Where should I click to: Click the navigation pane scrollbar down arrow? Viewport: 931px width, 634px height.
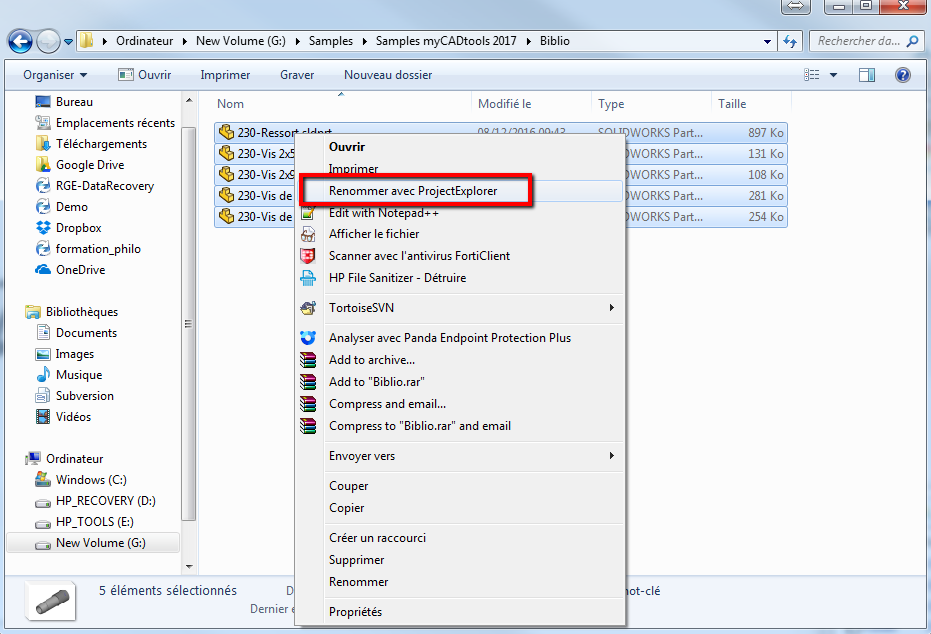189,566
